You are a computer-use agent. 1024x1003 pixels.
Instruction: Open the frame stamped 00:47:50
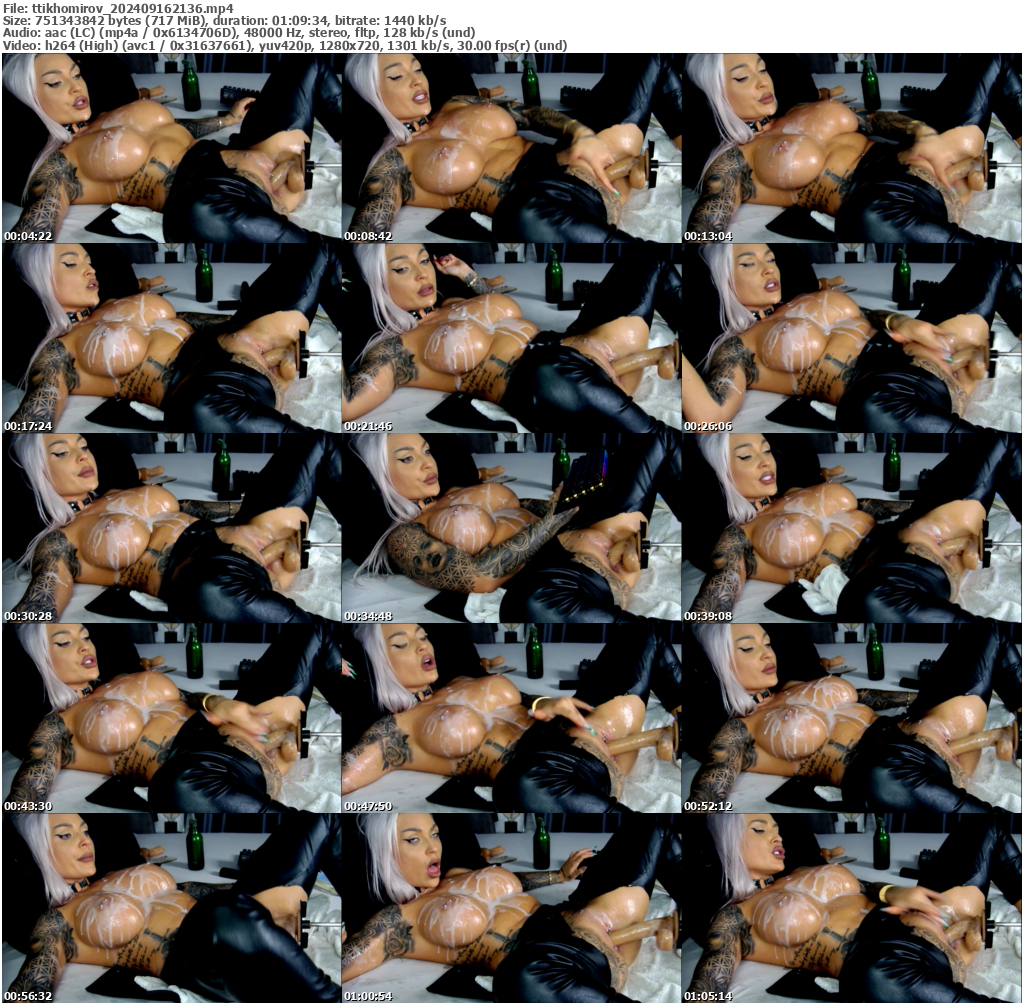pyautogui.click(x=511, y=718)
